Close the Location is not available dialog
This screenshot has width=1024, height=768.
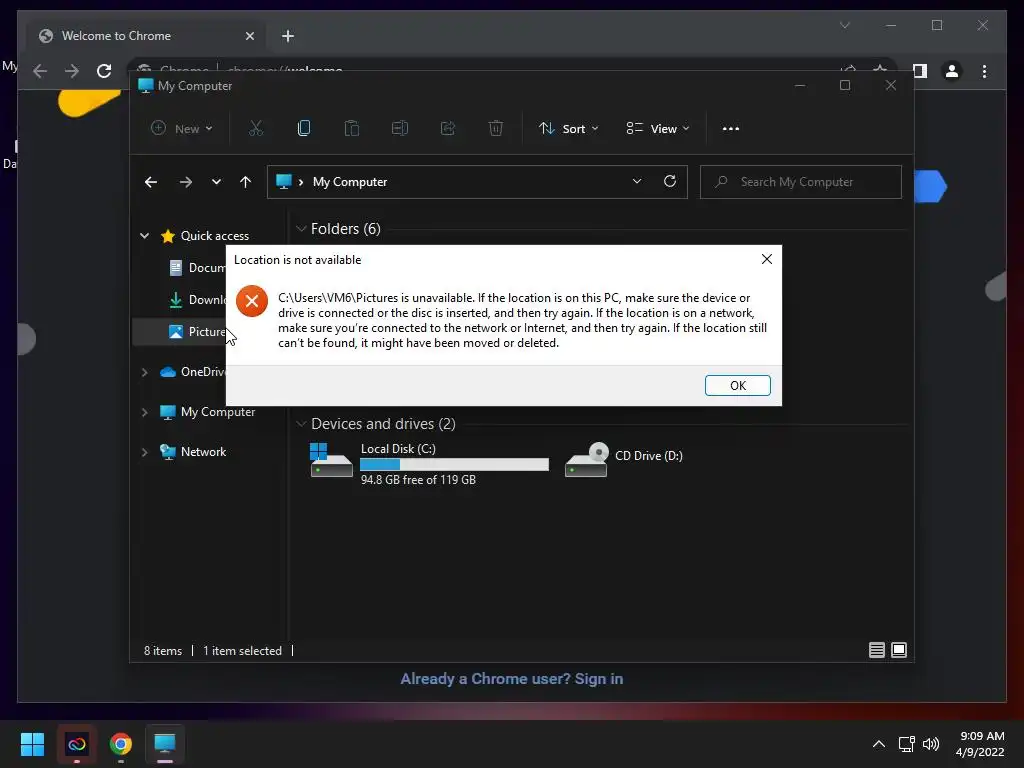[767, 259]
